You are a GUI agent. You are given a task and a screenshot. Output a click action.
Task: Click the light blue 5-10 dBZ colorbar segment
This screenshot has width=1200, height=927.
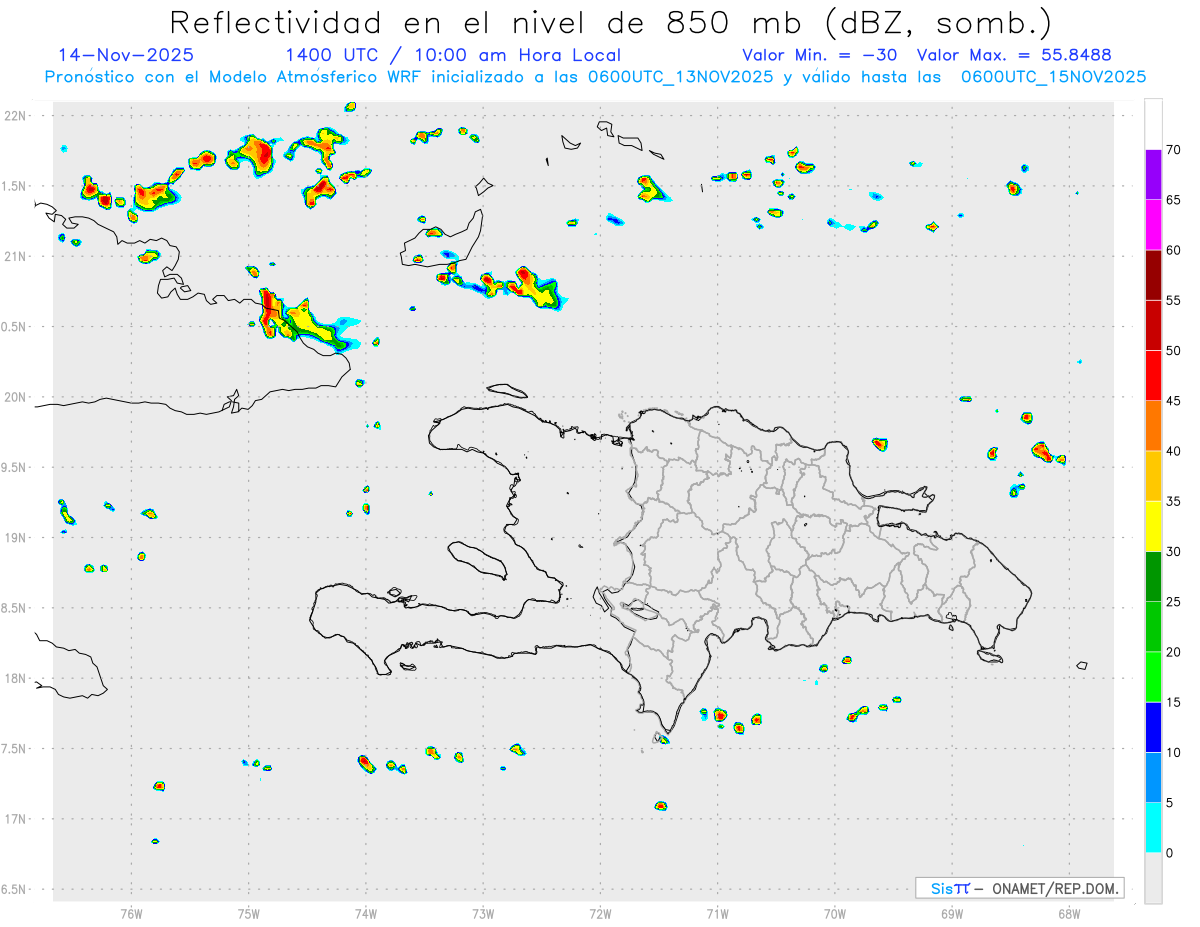[1153, 777]
